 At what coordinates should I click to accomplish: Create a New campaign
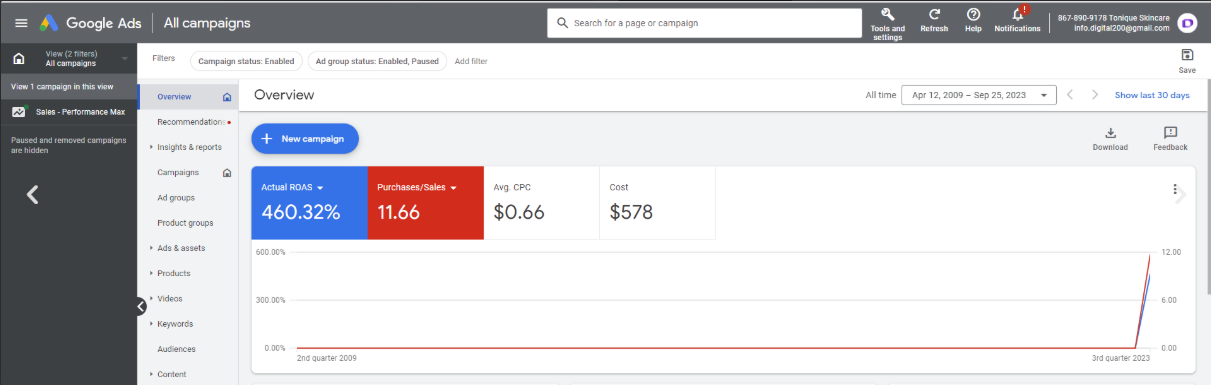click(x=305, y=139)
